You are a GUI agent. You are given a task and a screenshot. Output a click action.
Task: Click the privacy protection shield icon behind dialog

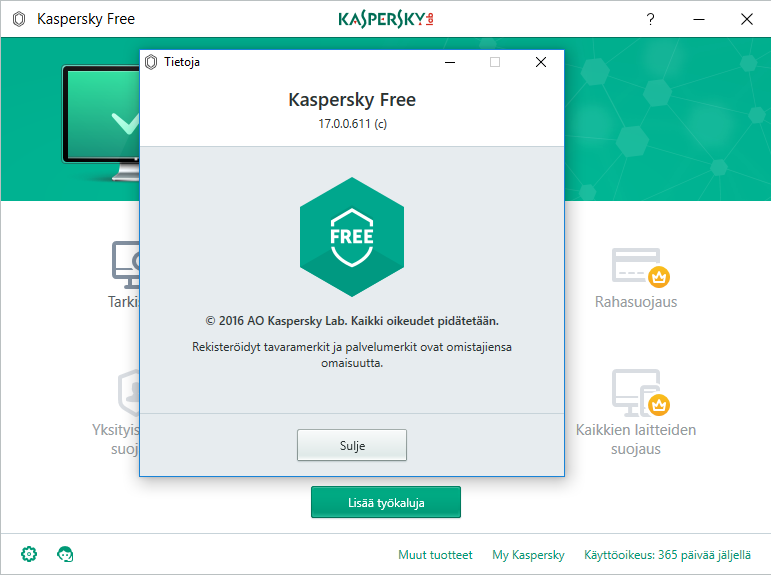tap(129, 393)
